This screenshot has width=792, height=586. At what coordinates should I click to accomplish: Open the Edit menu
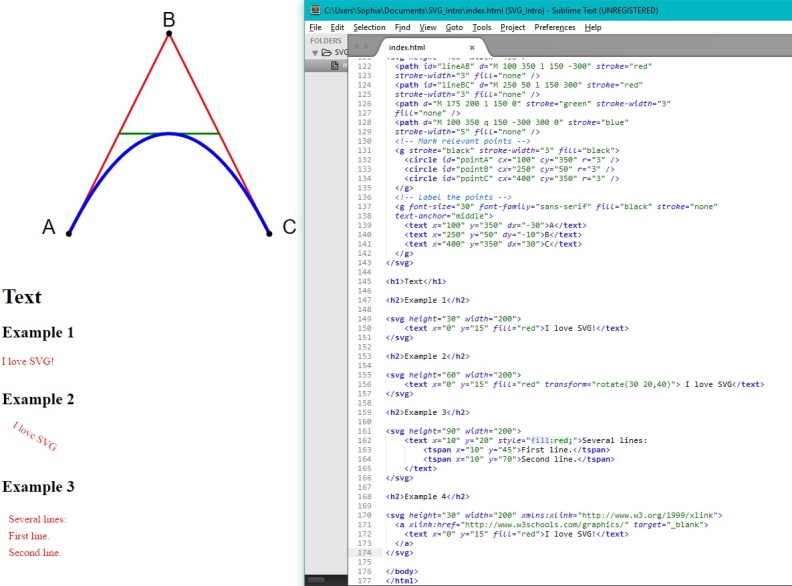pos(337,27)
